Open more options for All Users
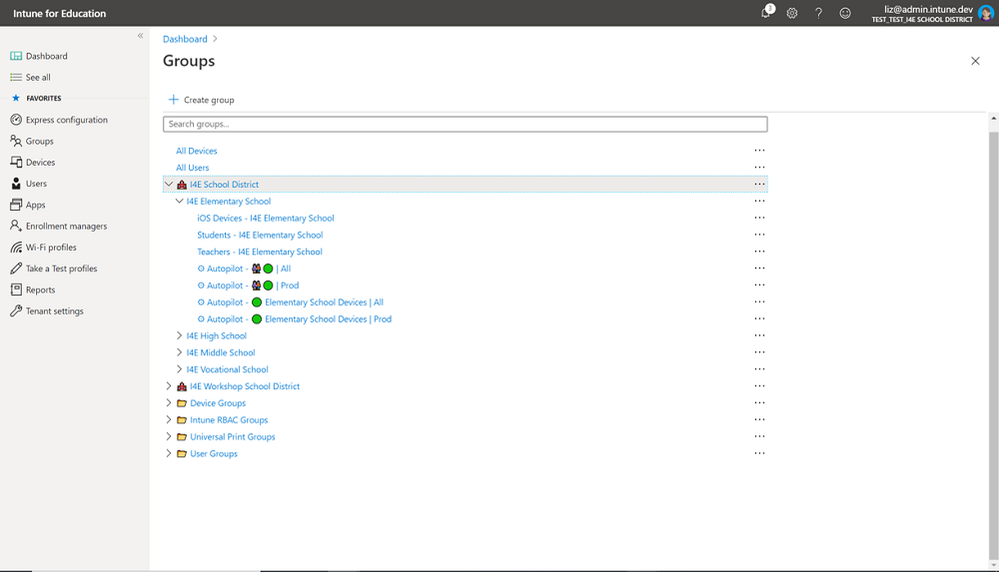The height and width of the screenshot is (572, 999). [x=759, y=168]
